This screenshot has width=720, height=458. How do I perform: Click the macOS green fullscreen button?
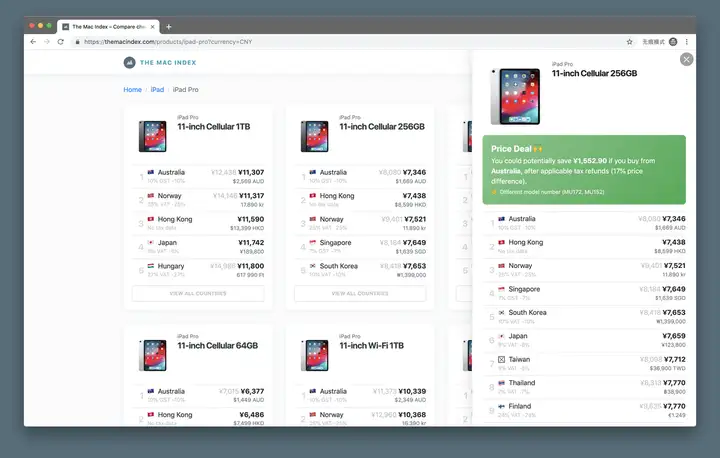click(49, 26)
